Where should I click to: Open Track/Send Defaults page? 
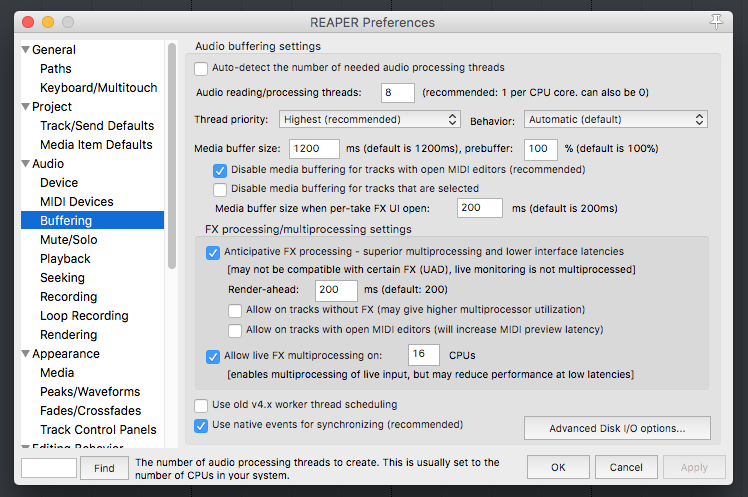pyautogui.click(x=97, y=126)
